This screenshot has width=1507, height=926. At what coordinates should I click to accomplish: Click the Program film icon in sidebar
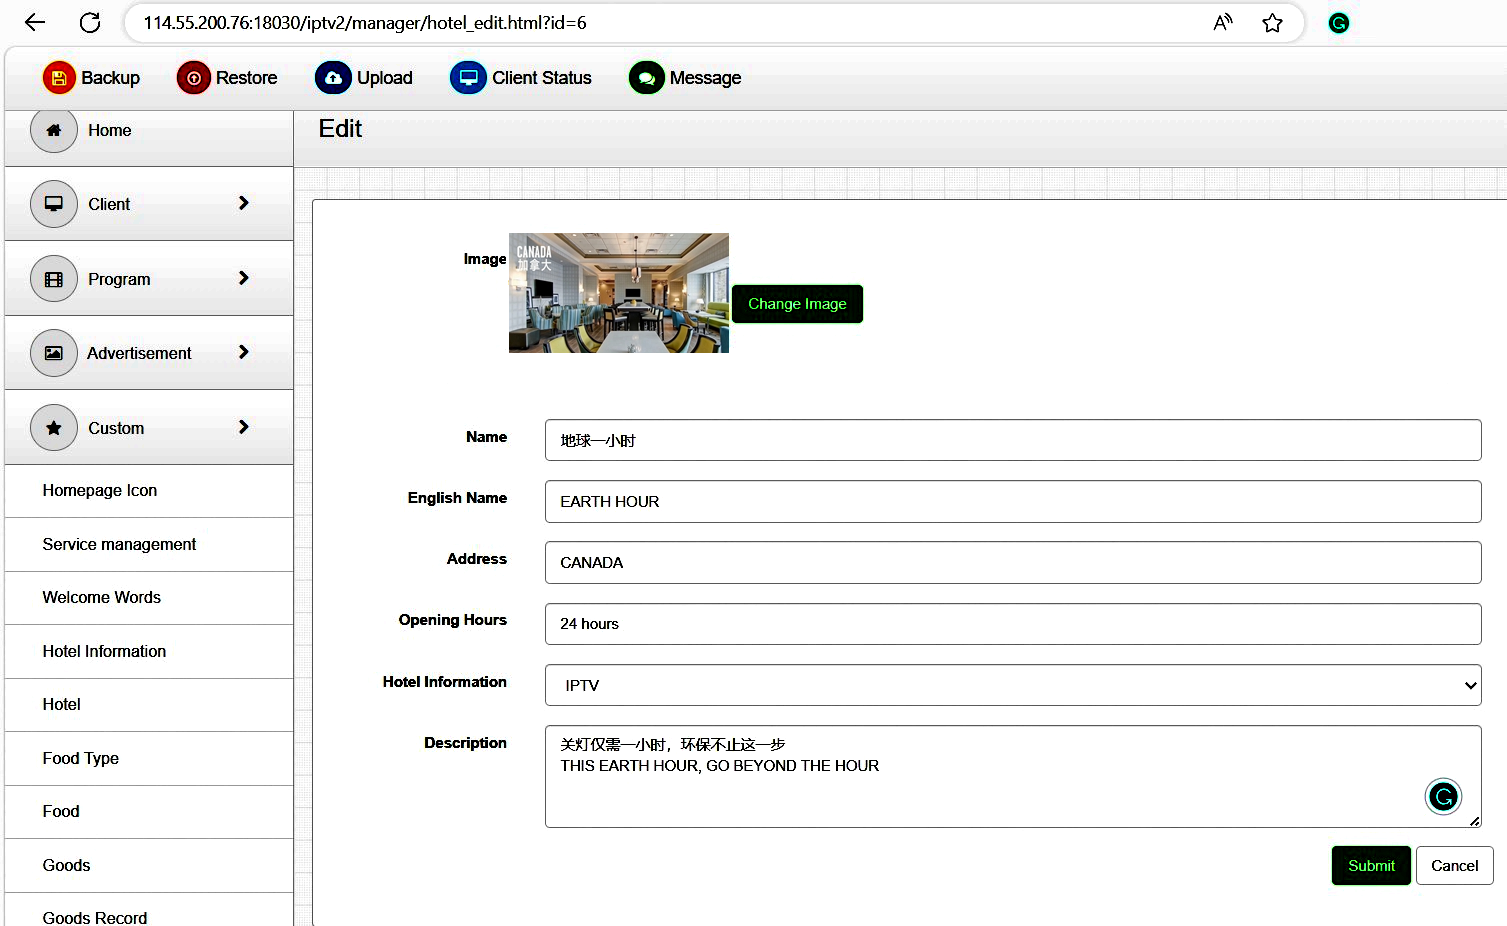click(54, 279)
